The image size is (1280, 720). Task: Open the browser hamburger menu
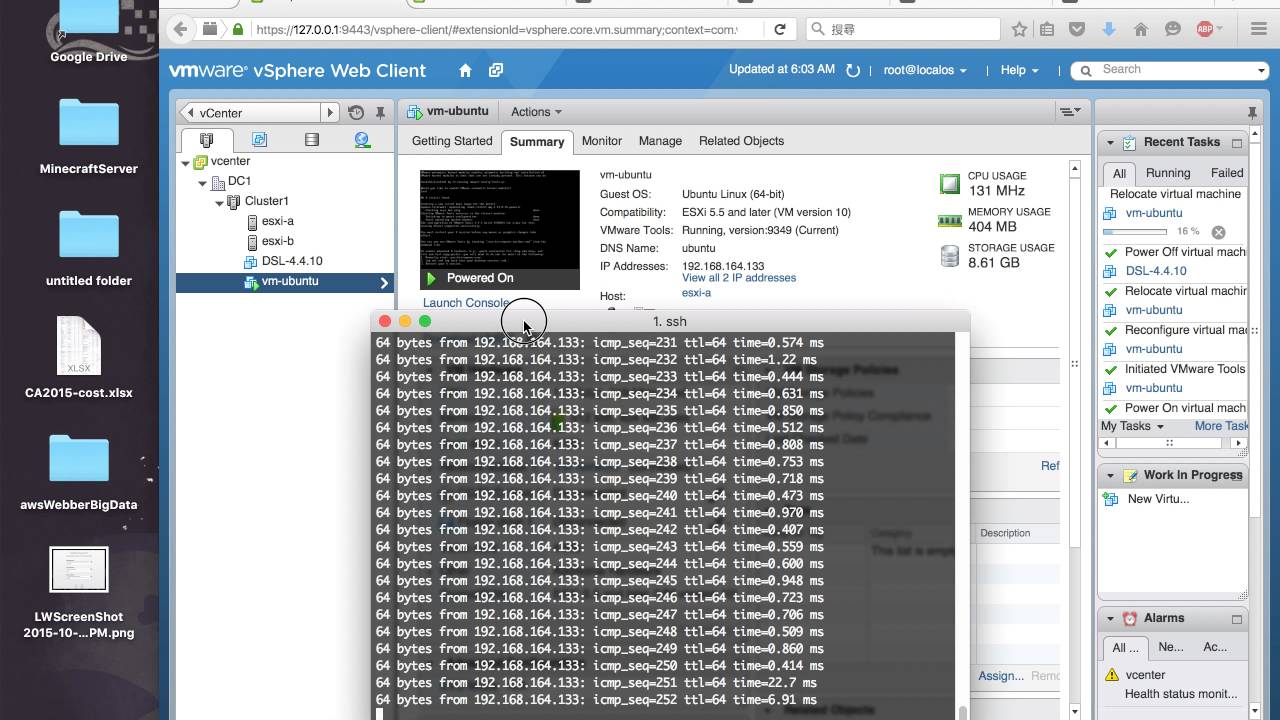click(1259, 30)
